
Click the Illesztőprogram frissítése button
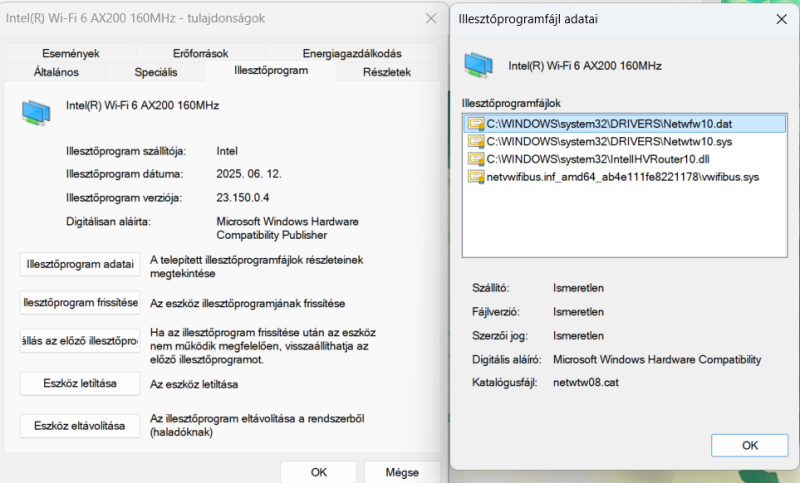tap(80, 302)
